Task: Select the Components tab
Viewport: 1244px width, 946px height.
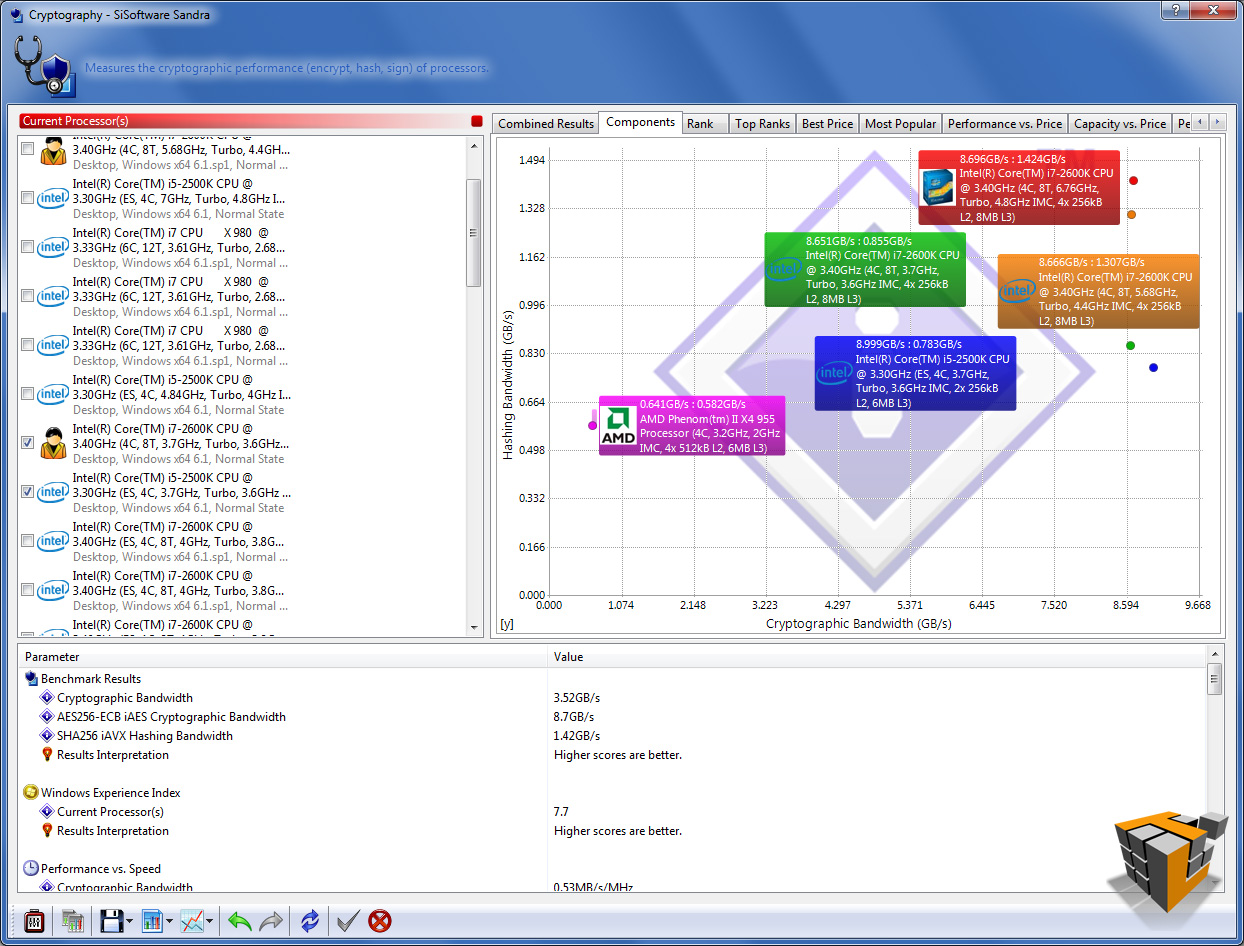Action: [641, 122]
